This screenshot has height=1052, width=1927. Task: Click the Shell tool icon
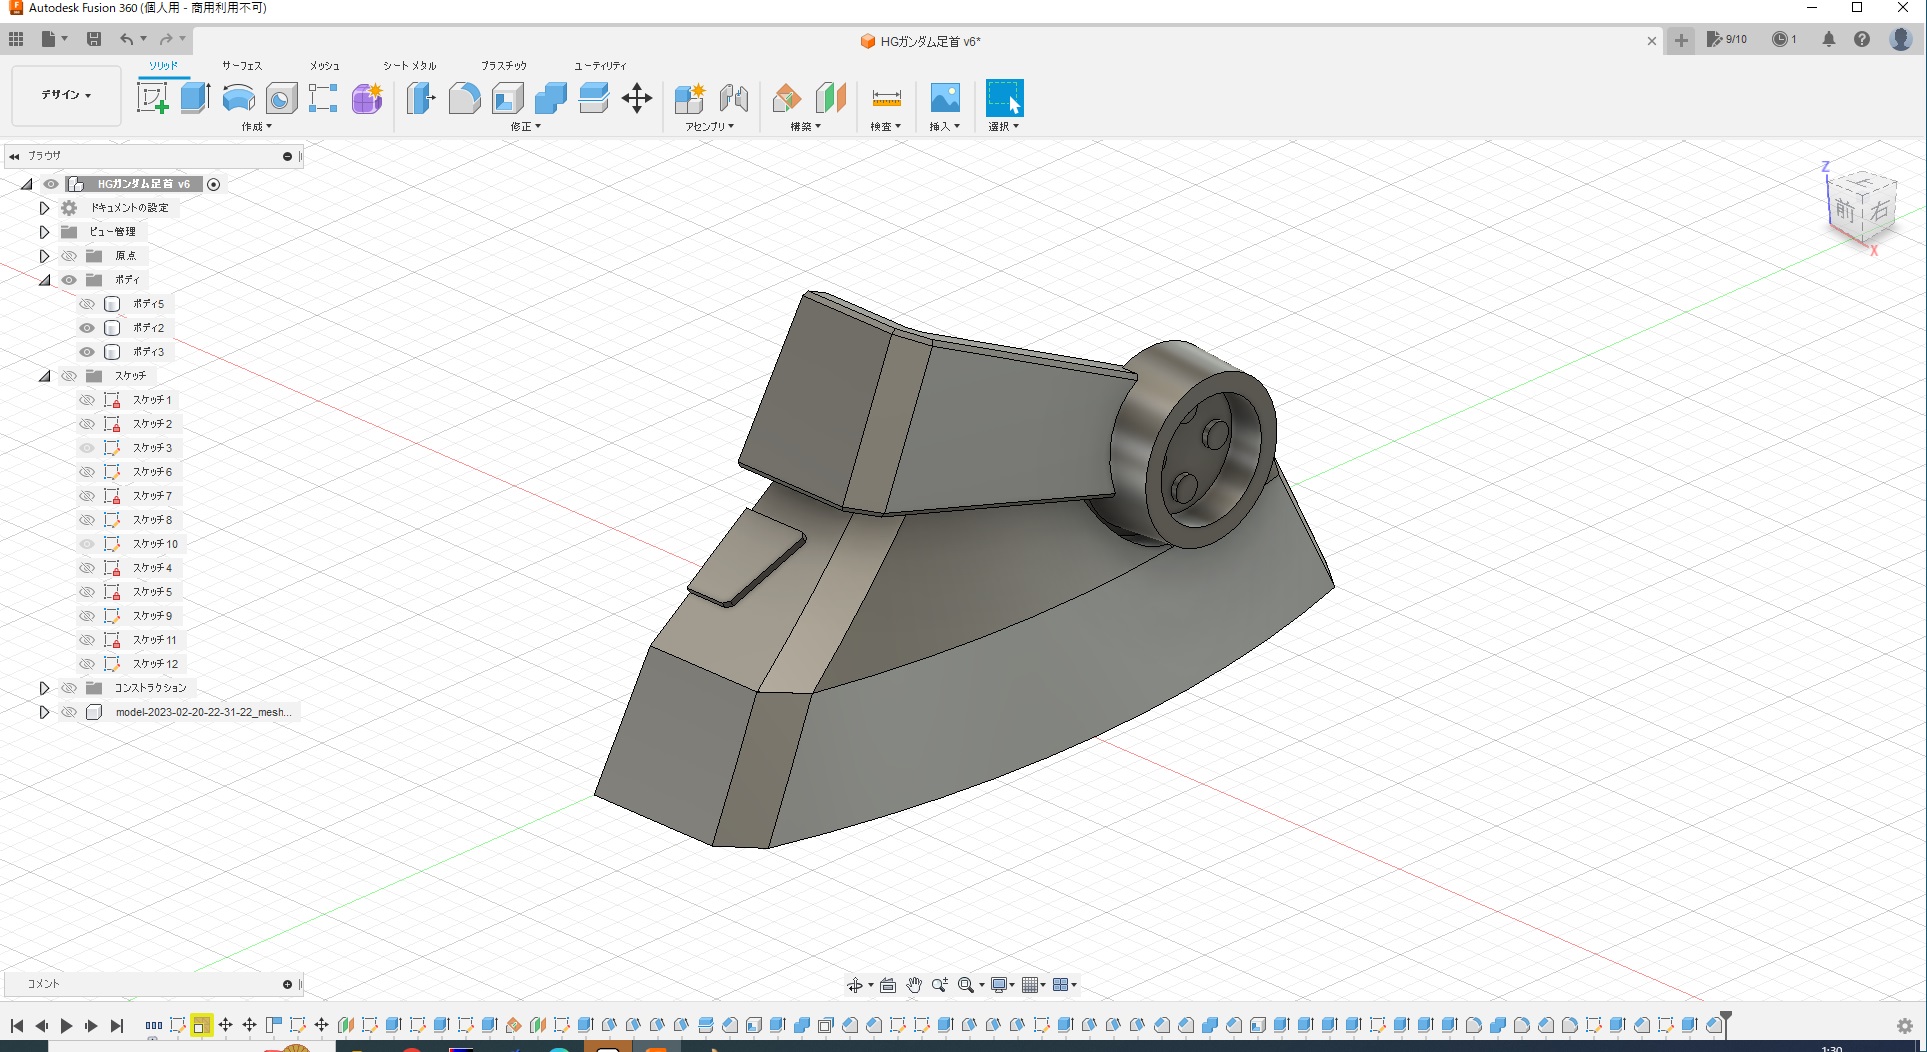pos(507,98)
